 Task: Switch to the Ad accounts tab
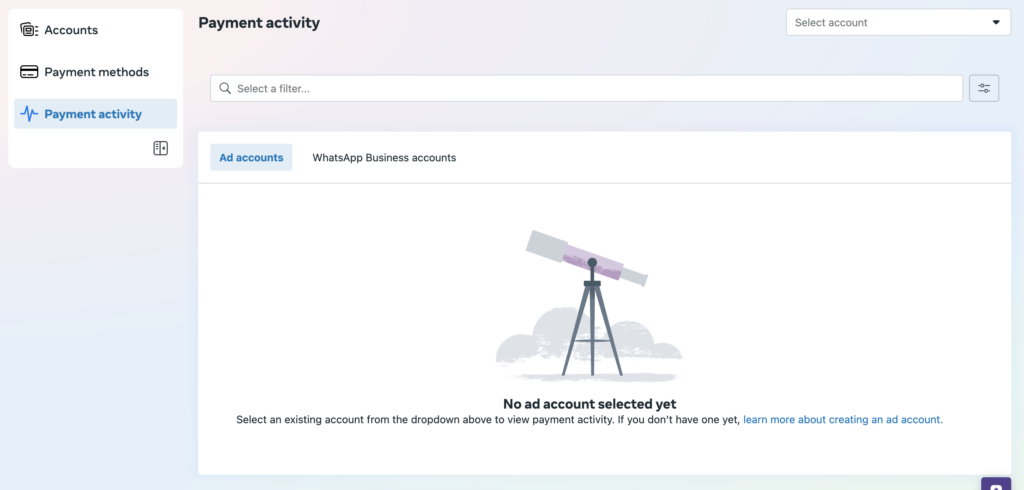click(x=251, y=157)
